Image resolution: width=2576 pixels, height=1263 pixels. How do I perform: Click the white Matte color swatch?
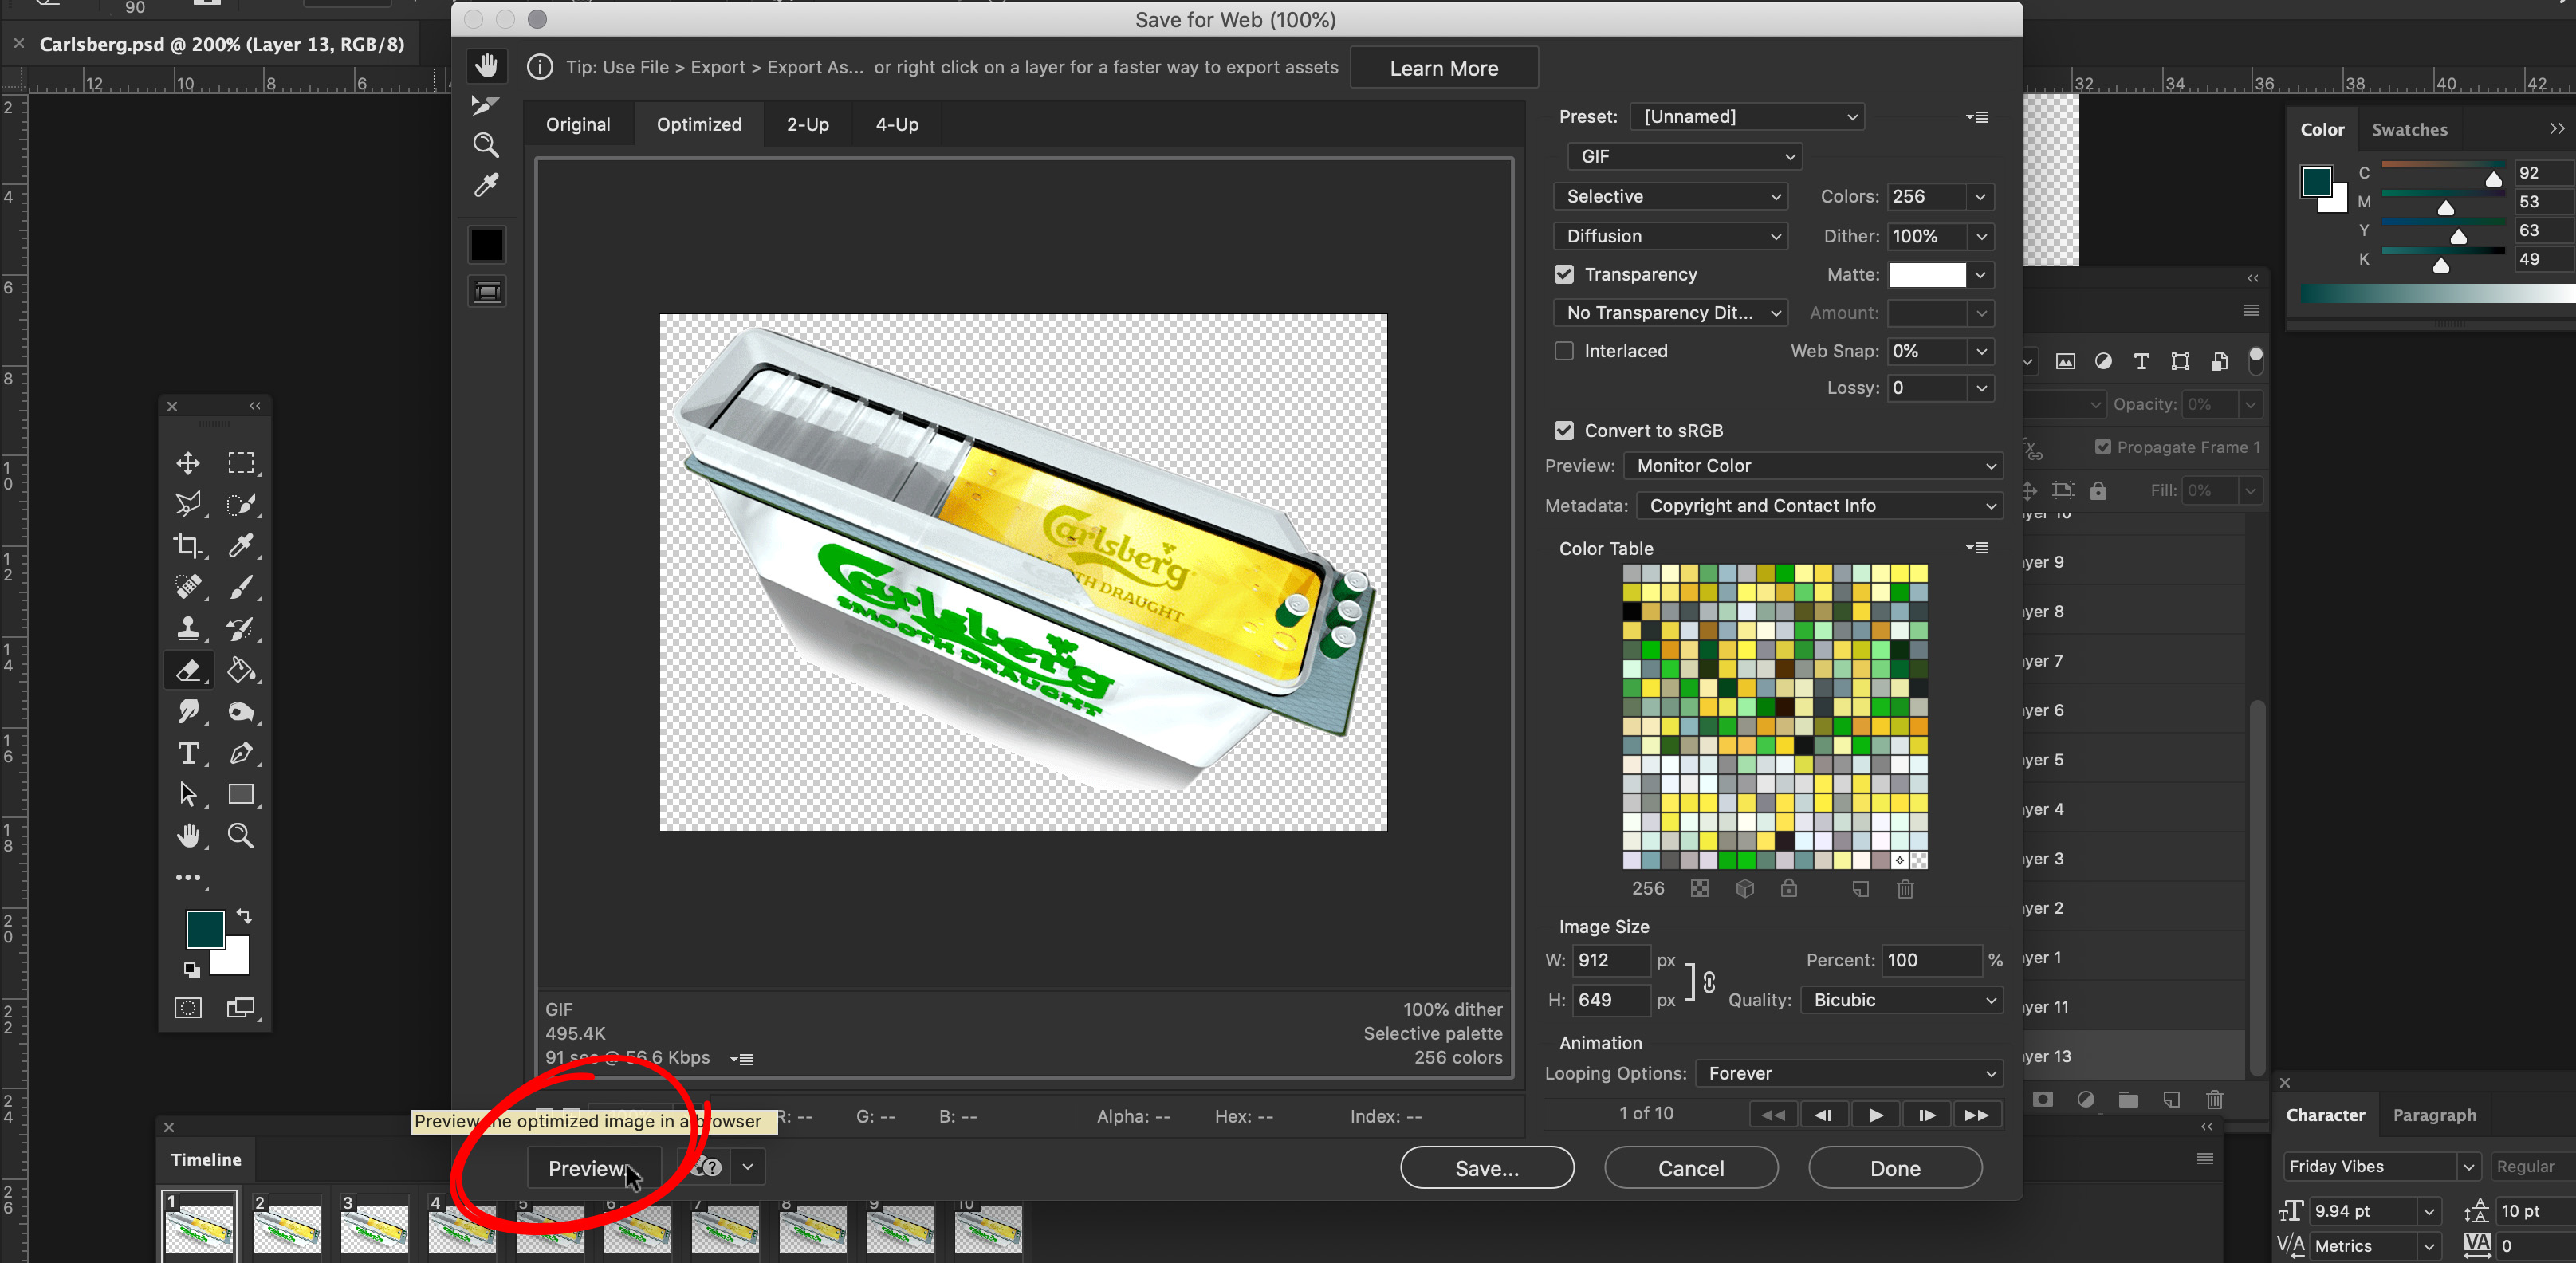tap(1926, 275)
